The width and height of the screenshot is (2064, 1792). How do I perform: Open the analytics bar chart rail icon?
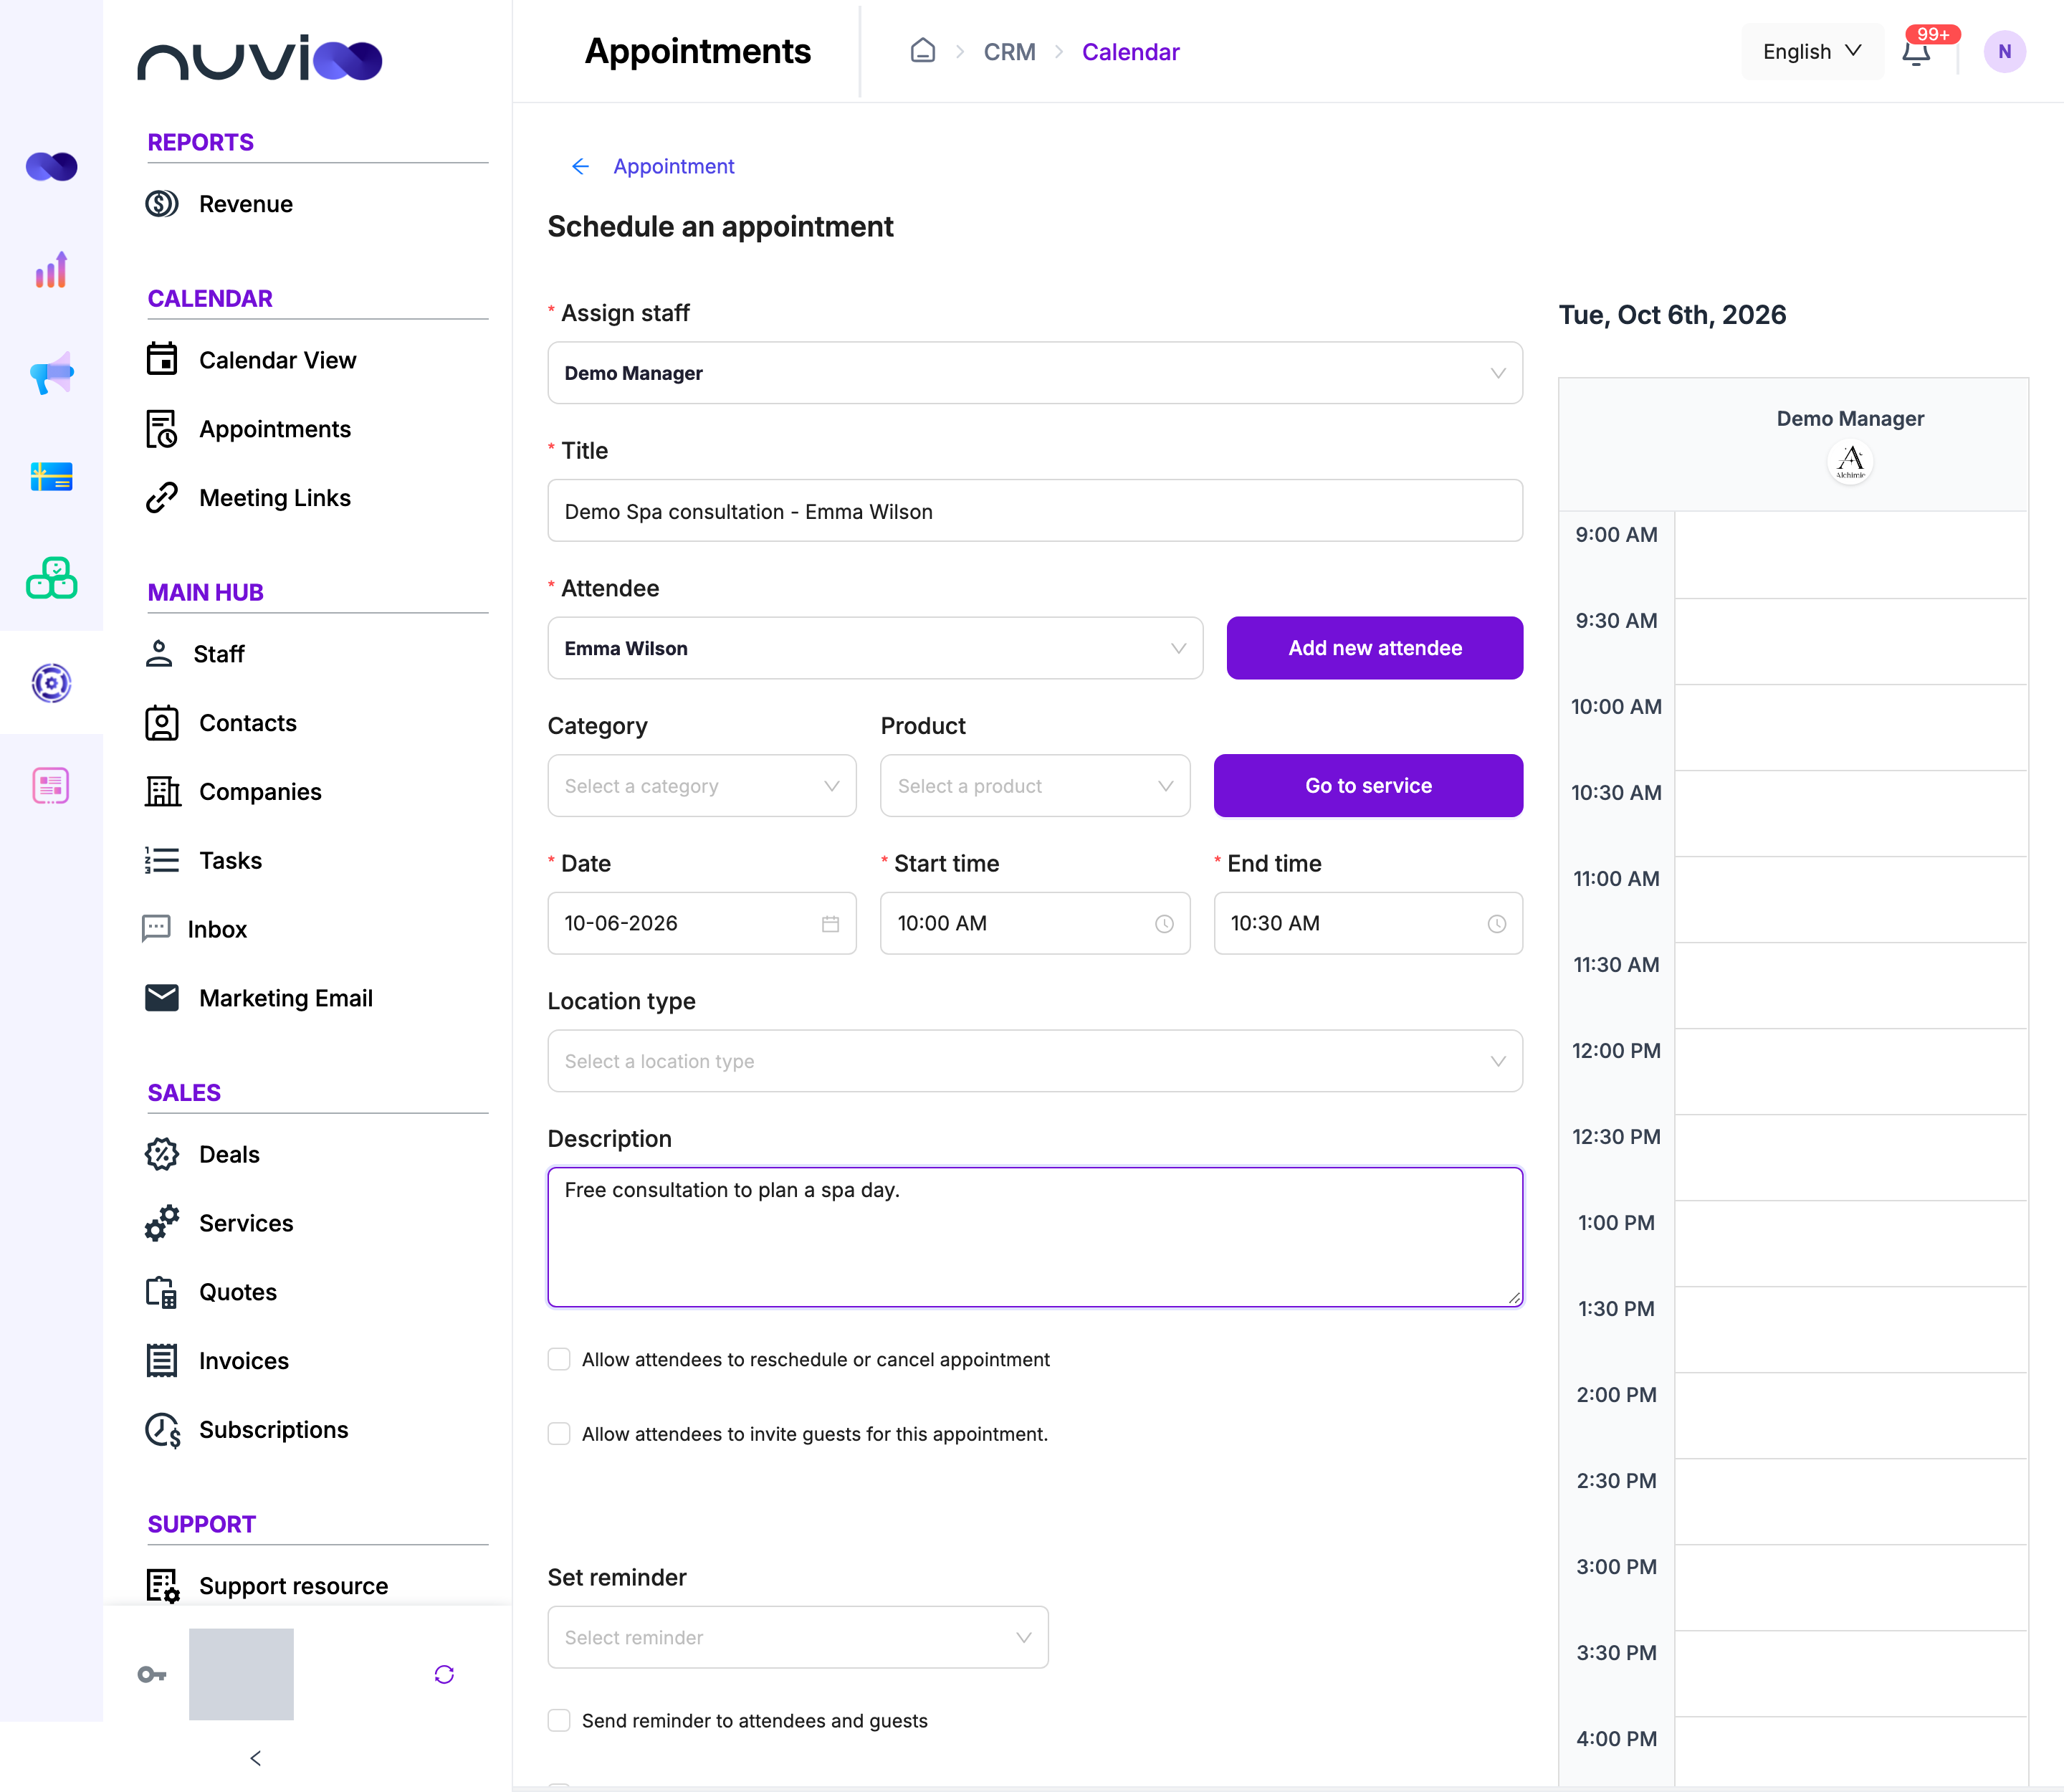click(51, 270)
